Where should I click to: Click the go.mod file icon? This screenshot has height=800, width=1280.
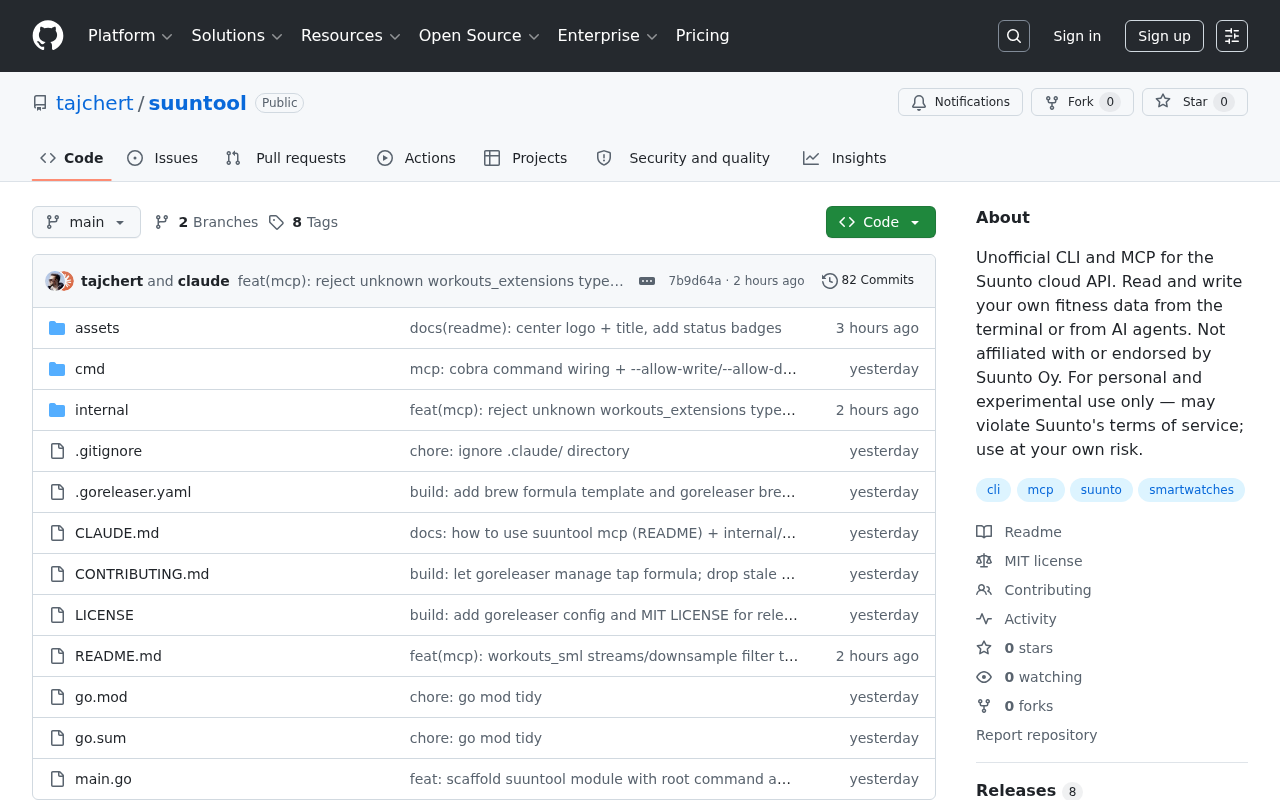57,697
